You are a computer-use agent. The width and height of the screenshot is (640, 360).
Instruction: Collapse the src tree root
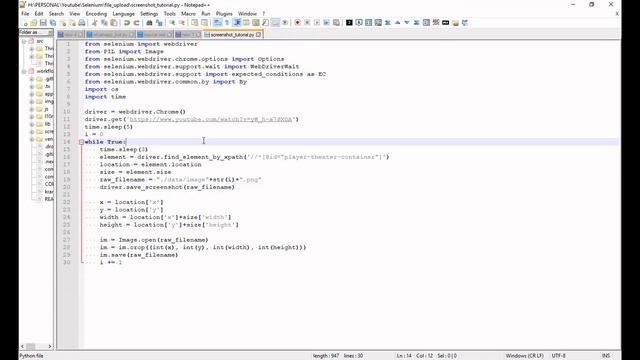tap(24, 41)
